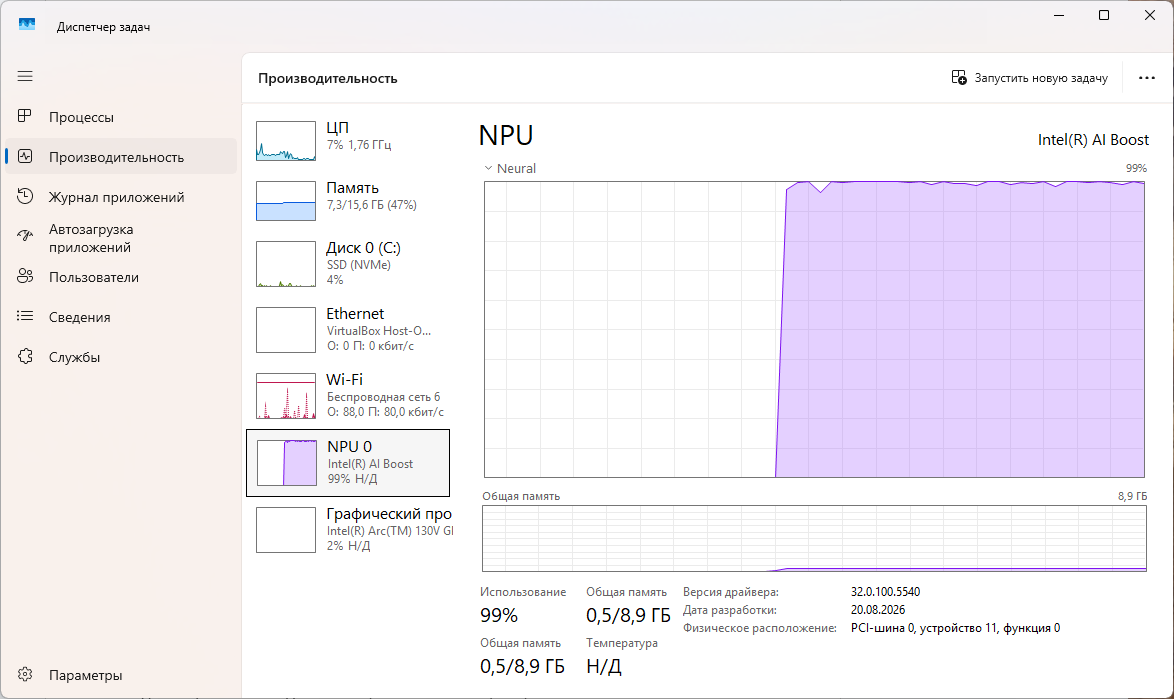
Task: Click the Users people icon
Action: click(x=25, y=276)
